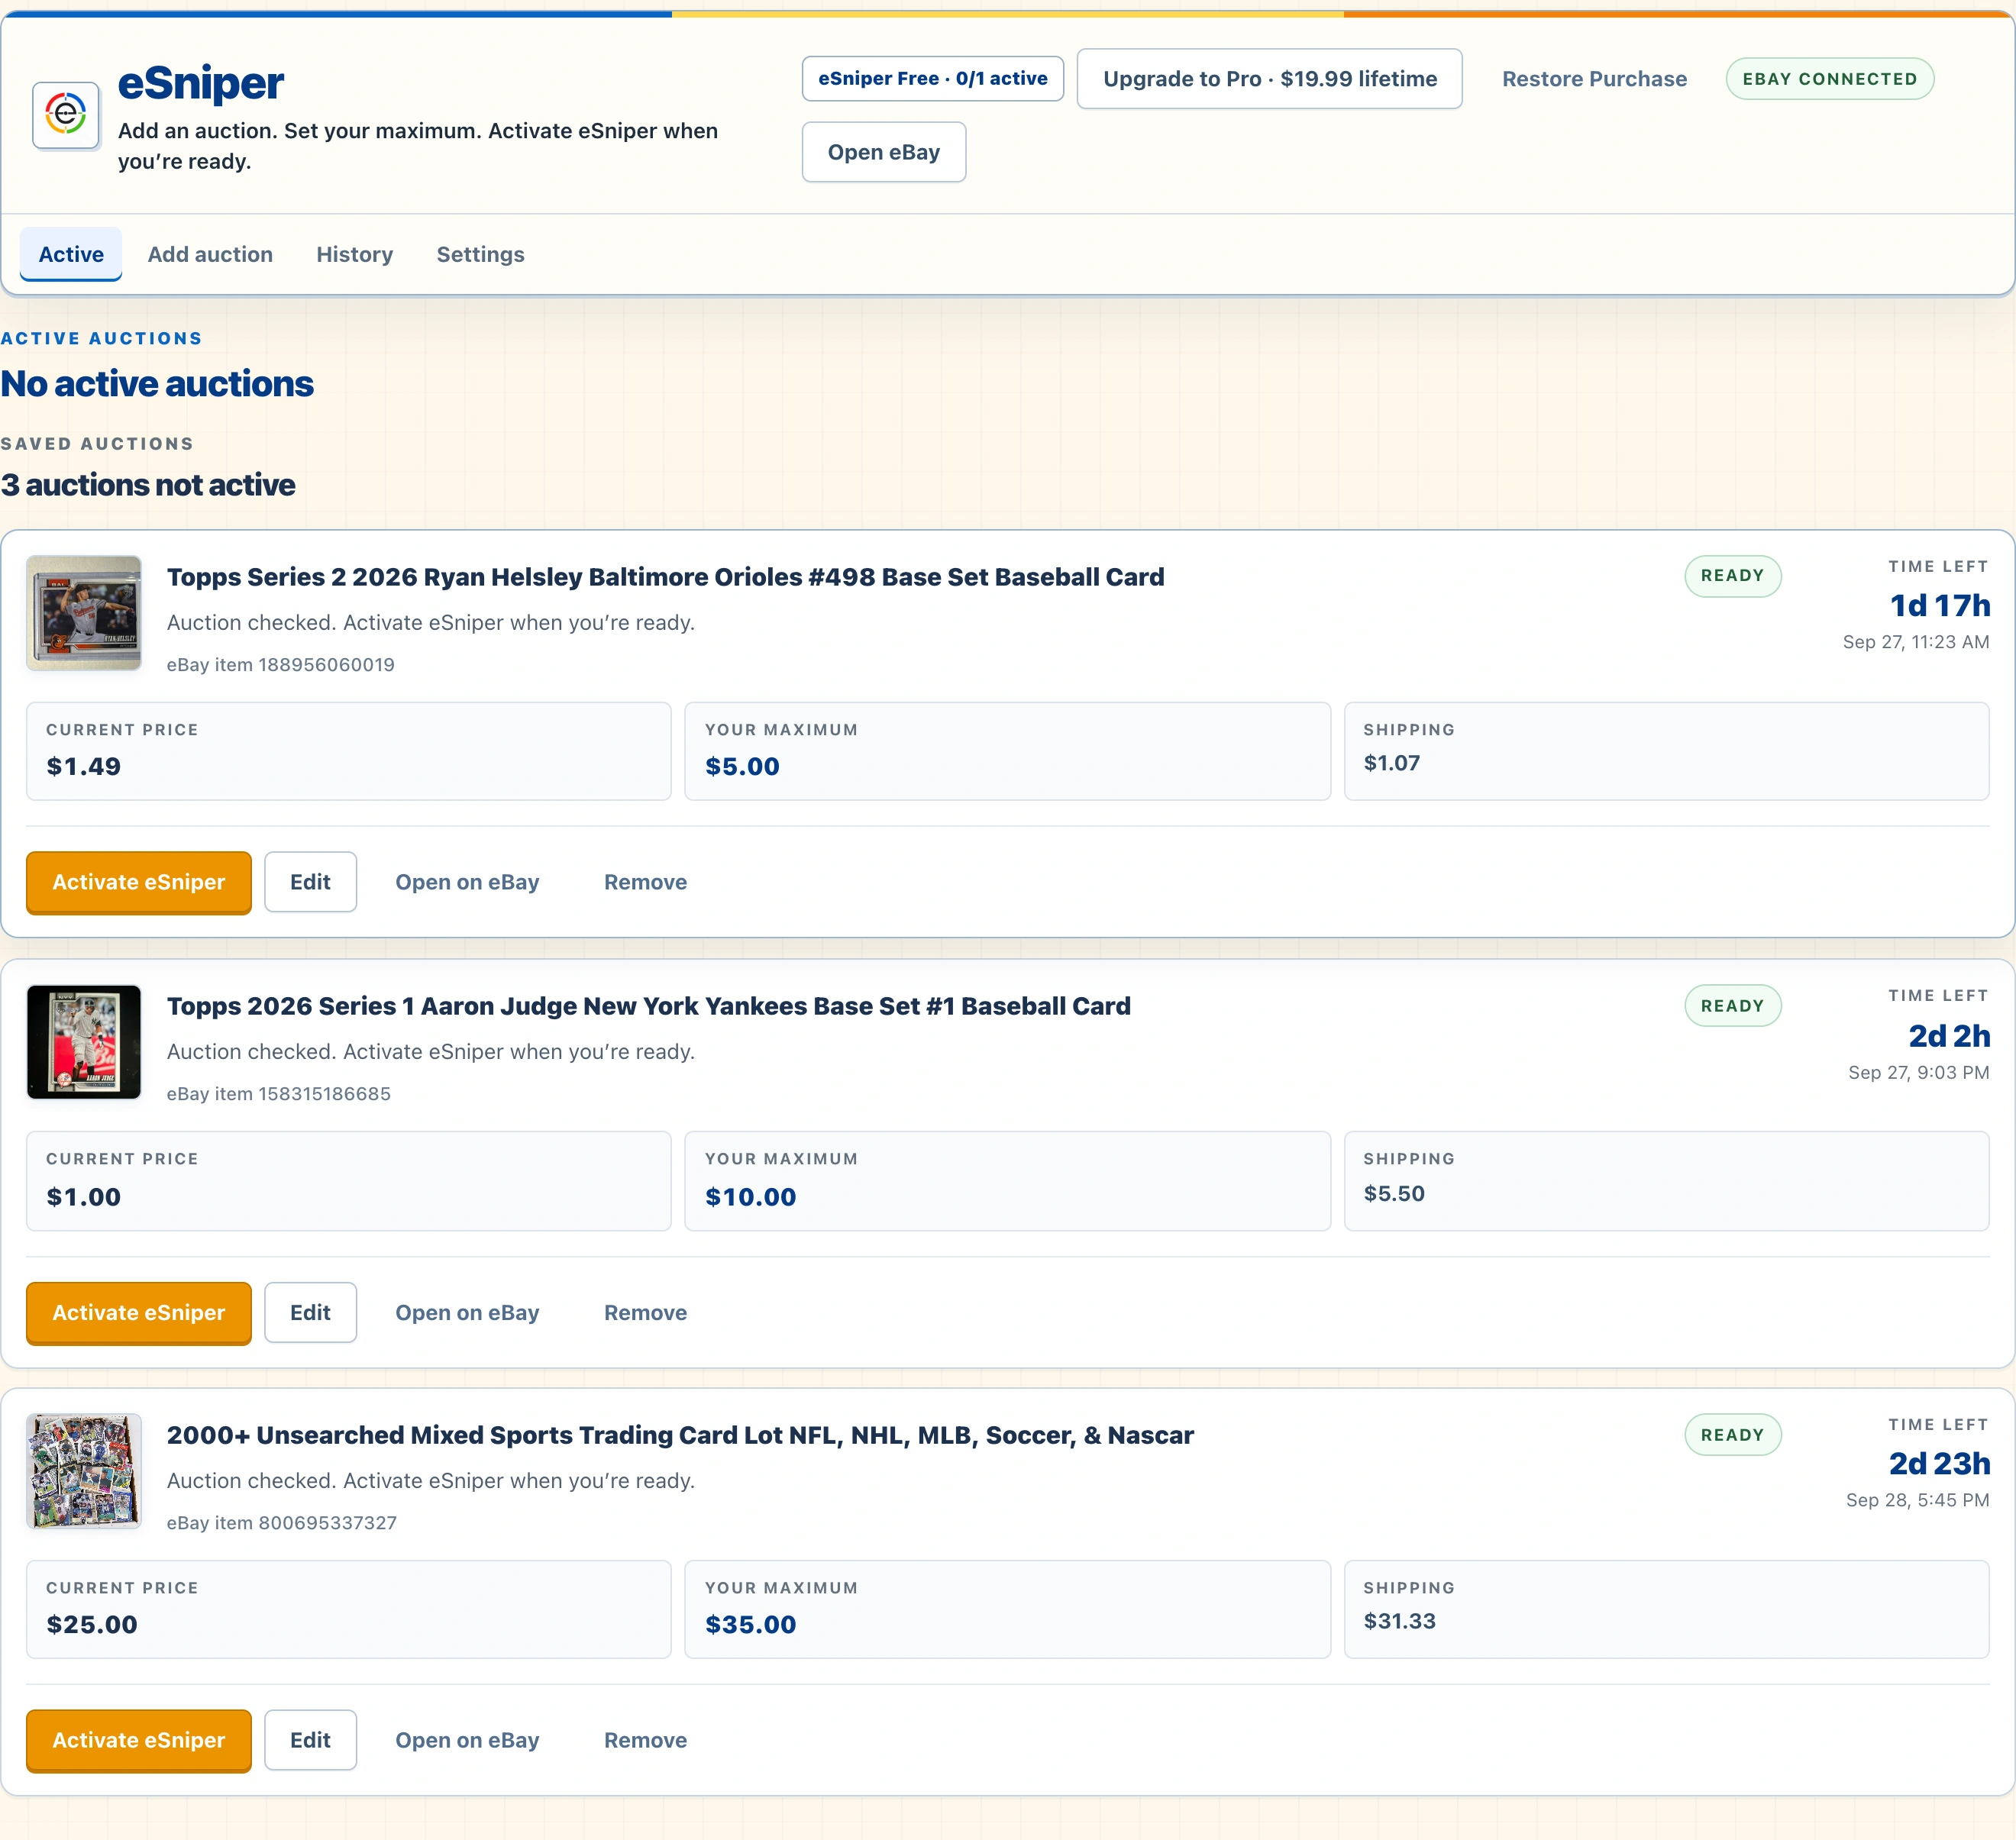Click eBay item 158315186685 text
Image resolution: width=2016 pixels, height=1840 pixels.
[279, 1094]
